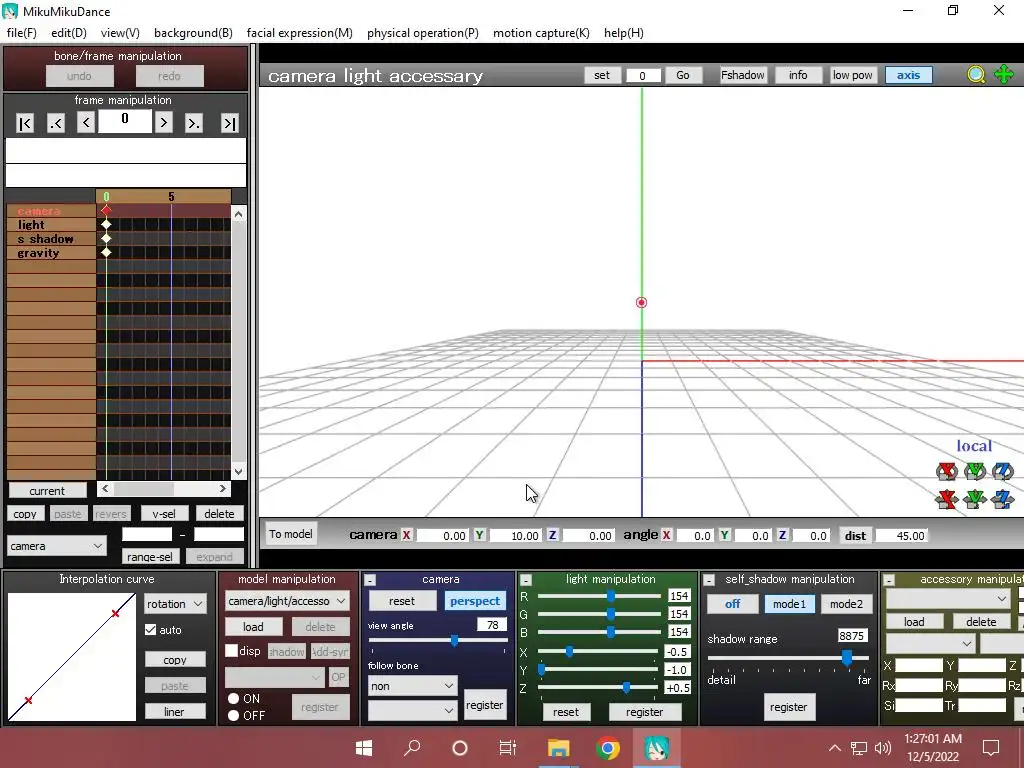Open the edit(D) menu
This screenshot has width=1024, height=768.
69,33
